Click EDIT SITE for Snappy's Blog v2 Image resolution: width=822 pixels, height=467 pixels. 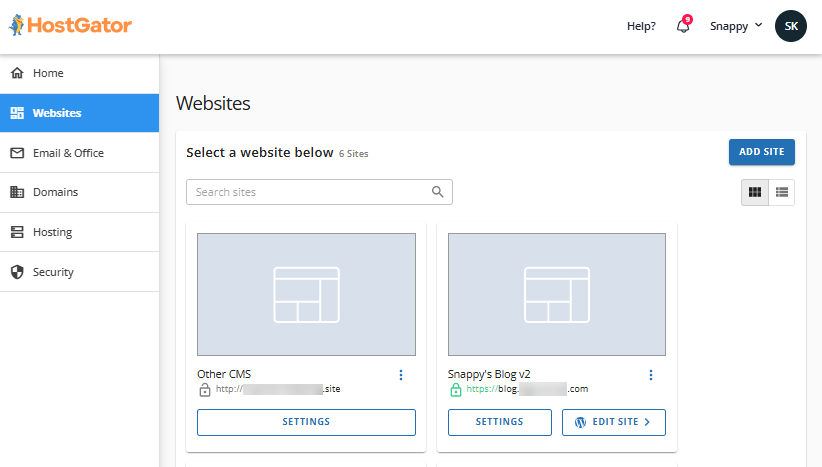(614, 422)
